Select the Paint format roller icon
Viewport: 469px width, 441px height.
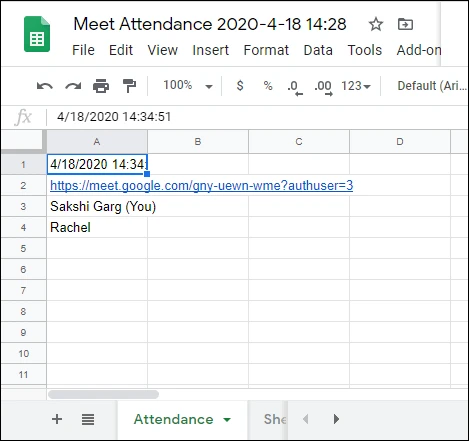point(129,86)
